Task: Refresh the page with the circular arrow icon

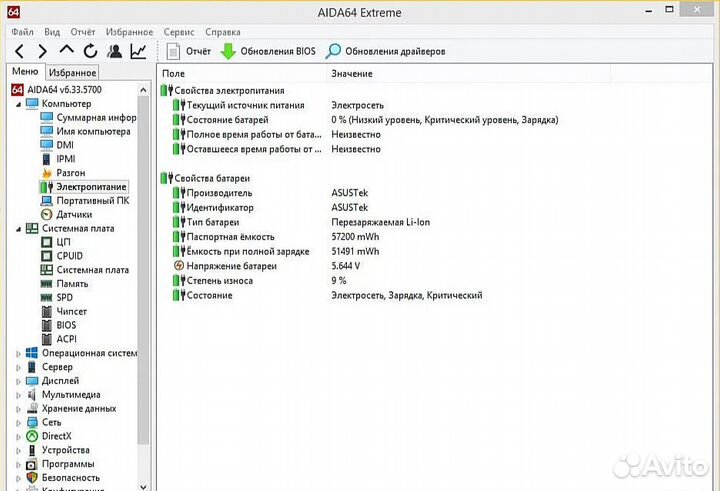Action: click(90, 51)
